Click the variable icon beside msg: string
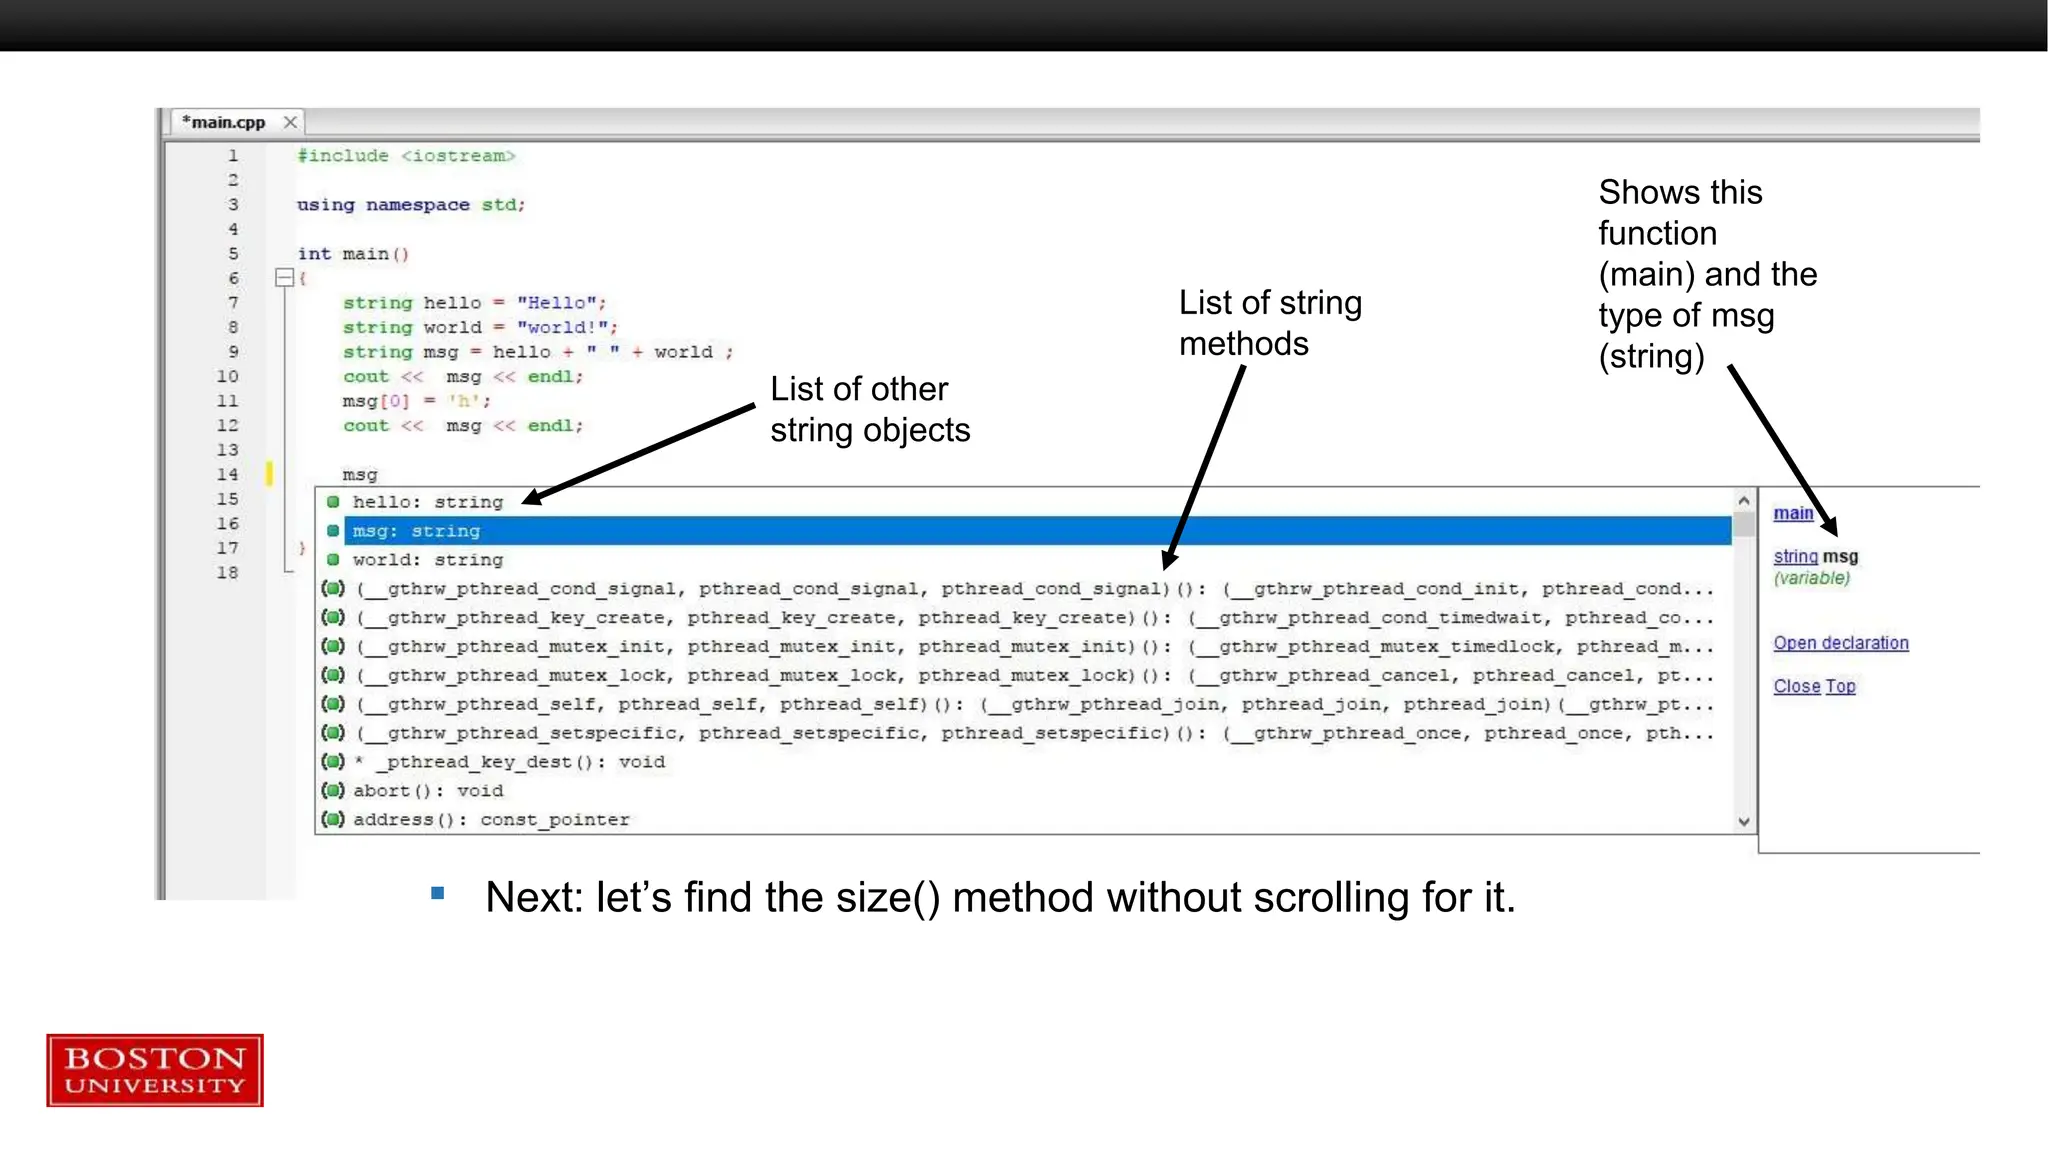 333,531
